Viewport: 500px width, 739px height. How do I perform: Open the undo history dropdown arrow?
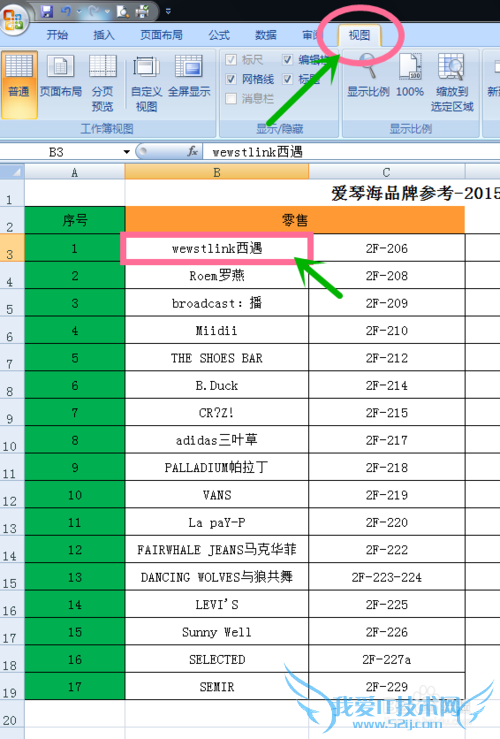click(x=79, y=11)
